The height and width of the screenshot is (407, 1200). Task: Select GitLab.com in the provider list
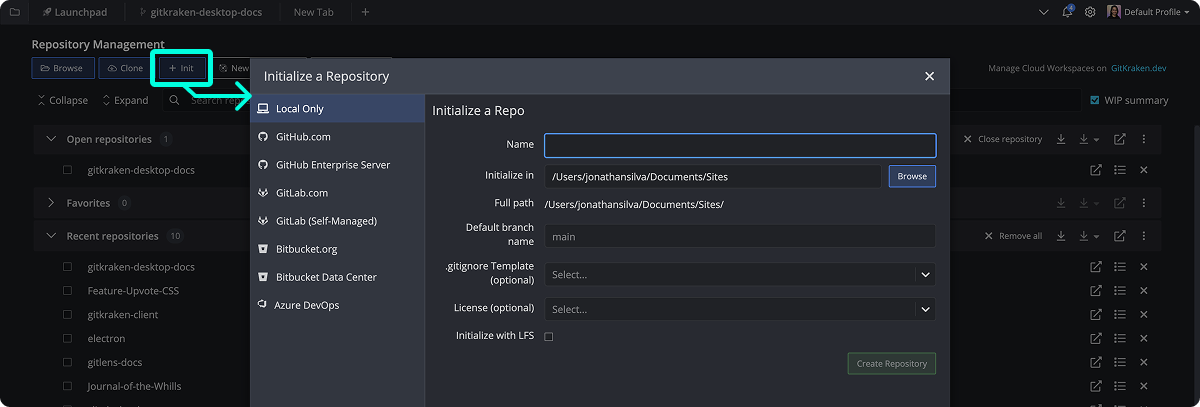302,193
